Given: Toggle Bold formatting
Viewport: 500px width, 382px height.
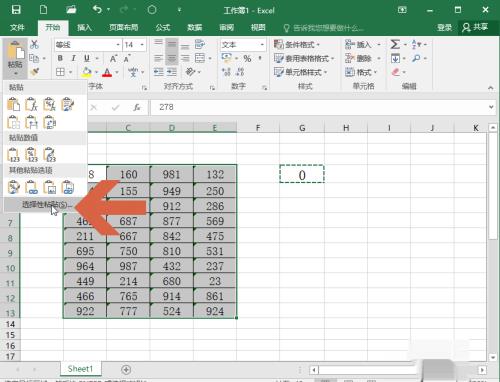Looking at the screenshot, I should pyautogui.click(x=60, y=58).
